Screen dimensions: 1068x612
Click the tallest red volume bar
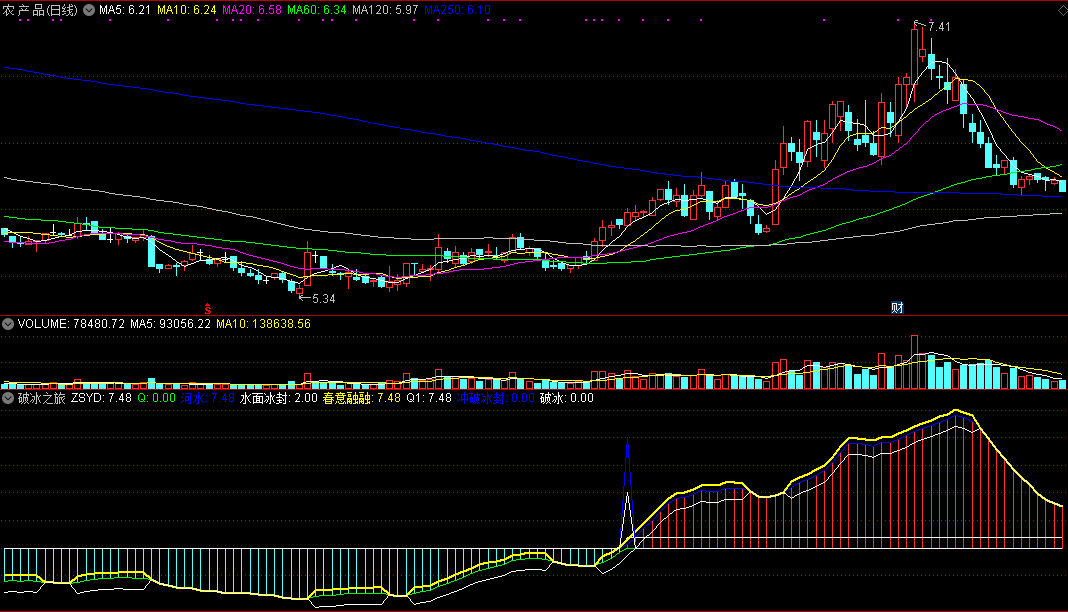pos(915,361)
